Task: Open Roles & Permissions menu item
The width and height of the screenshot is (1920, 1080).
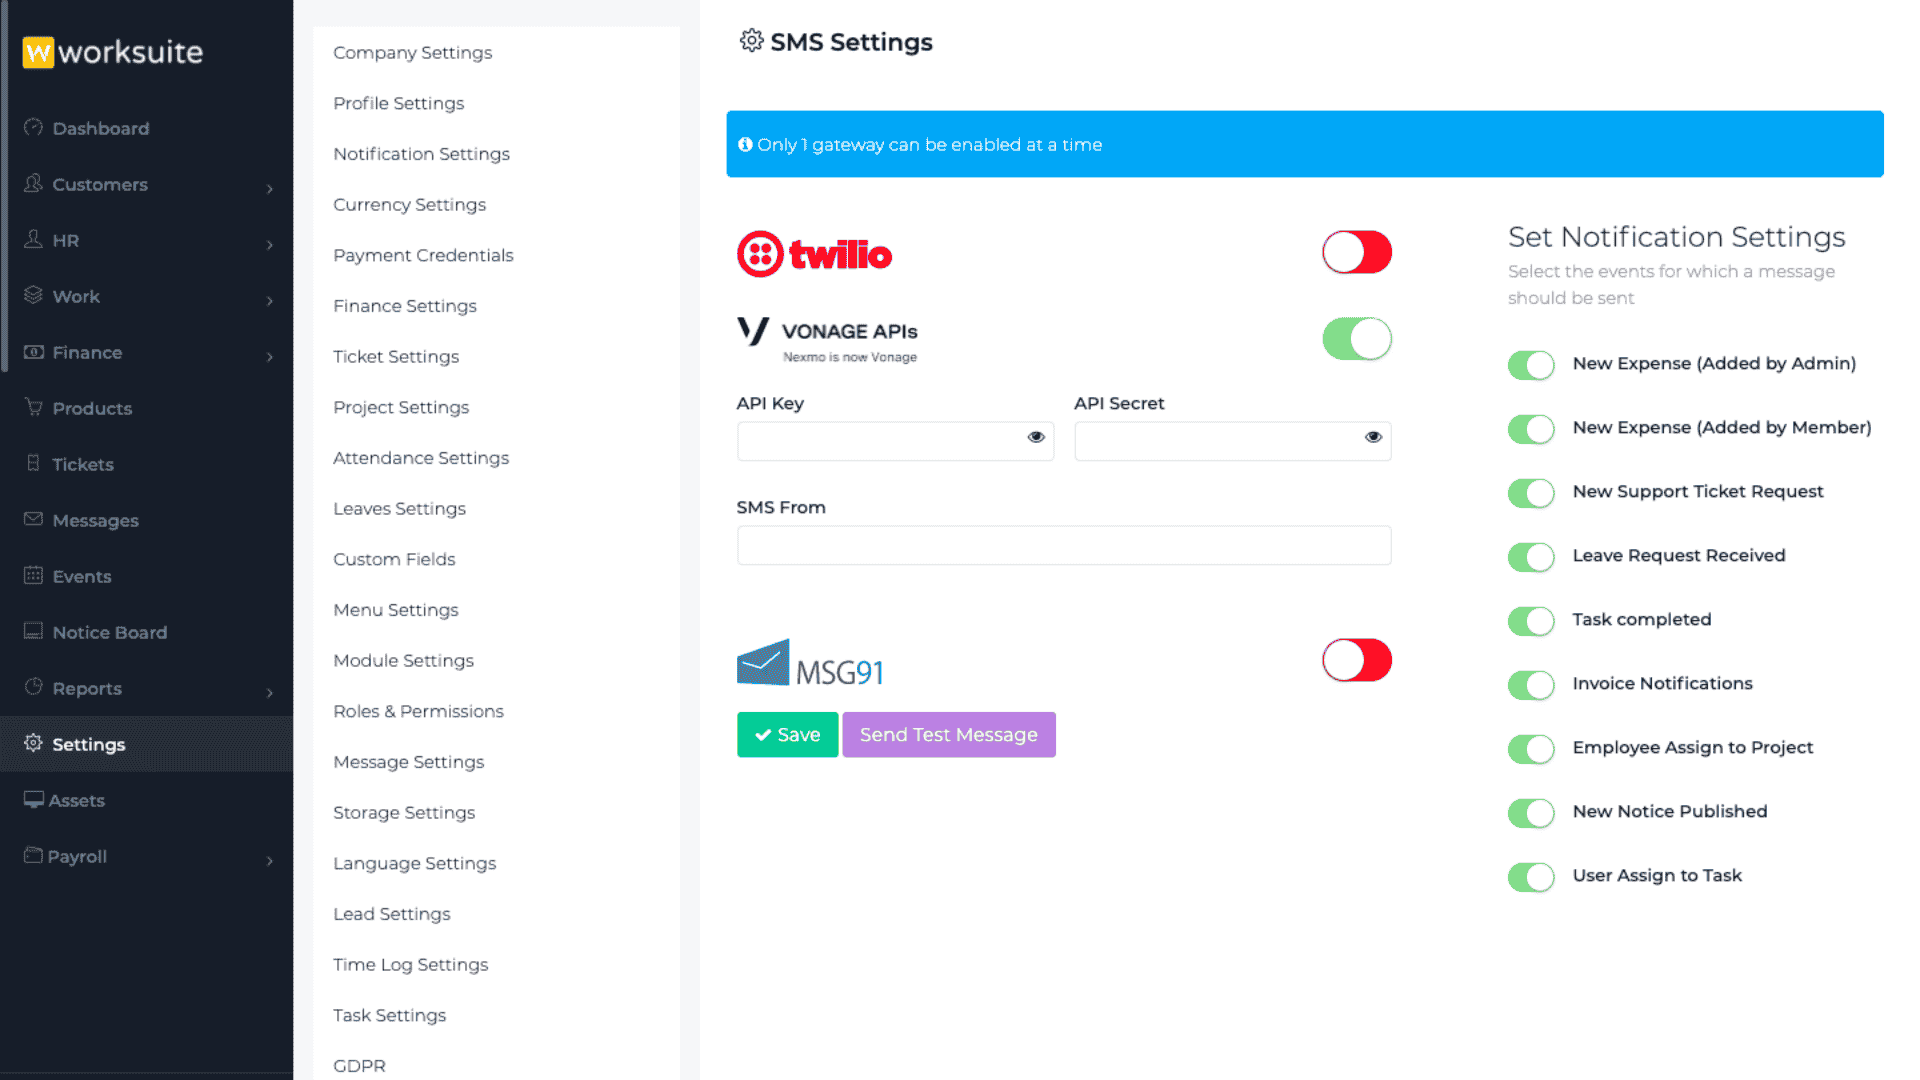Action: pos(418,711)
